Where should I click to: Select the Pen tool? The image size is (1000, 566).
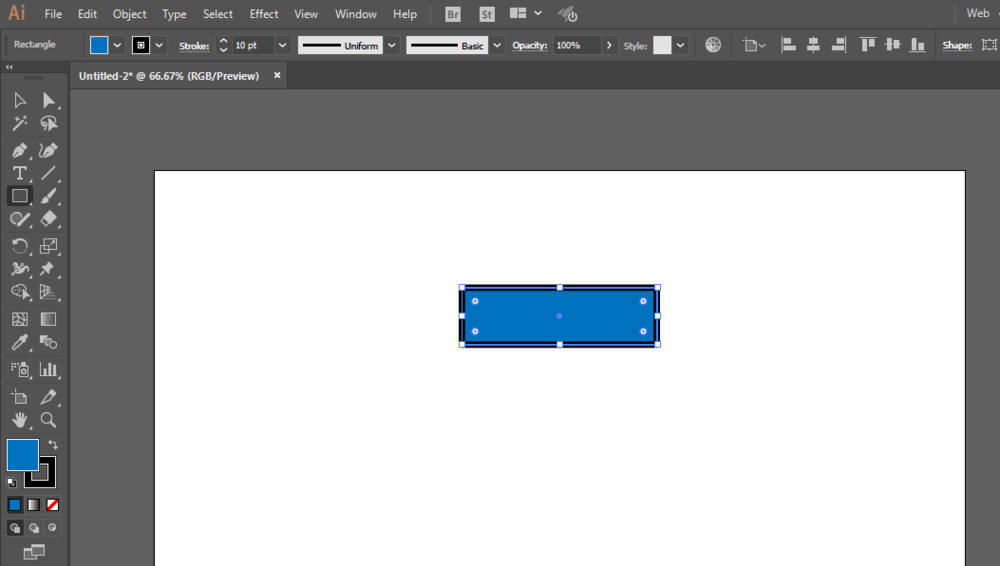pos(20,151)
